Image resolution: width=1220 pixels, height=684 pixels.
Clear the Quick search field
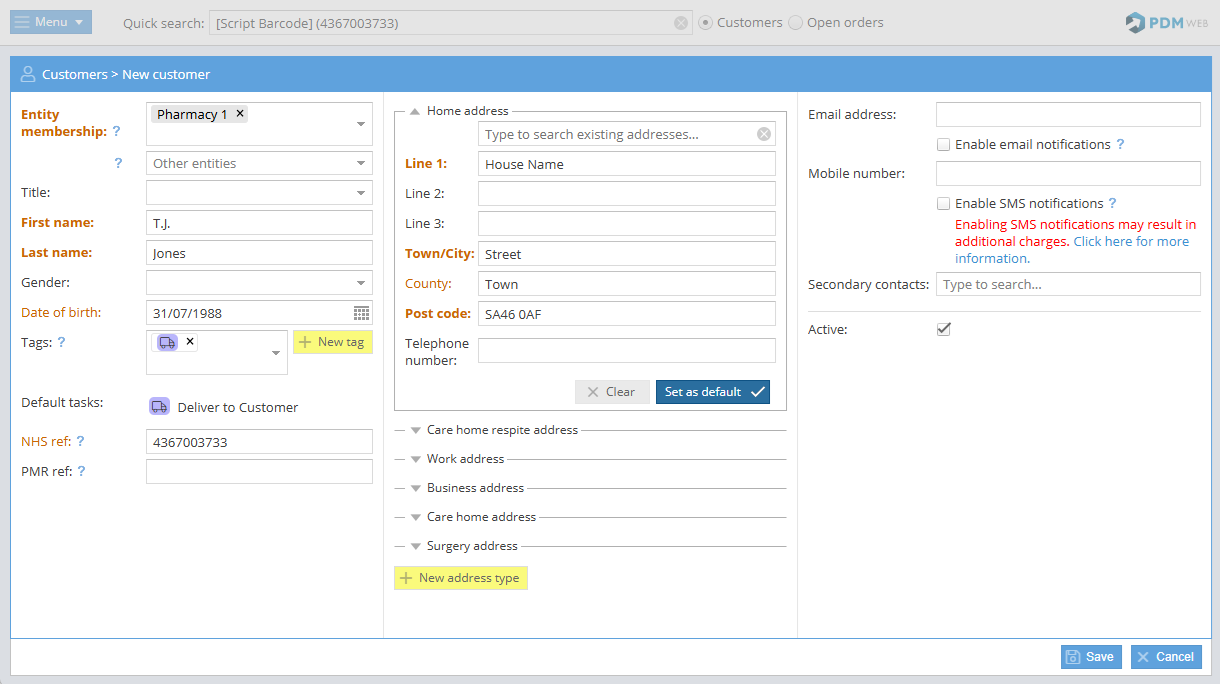(x=681, y=23)
